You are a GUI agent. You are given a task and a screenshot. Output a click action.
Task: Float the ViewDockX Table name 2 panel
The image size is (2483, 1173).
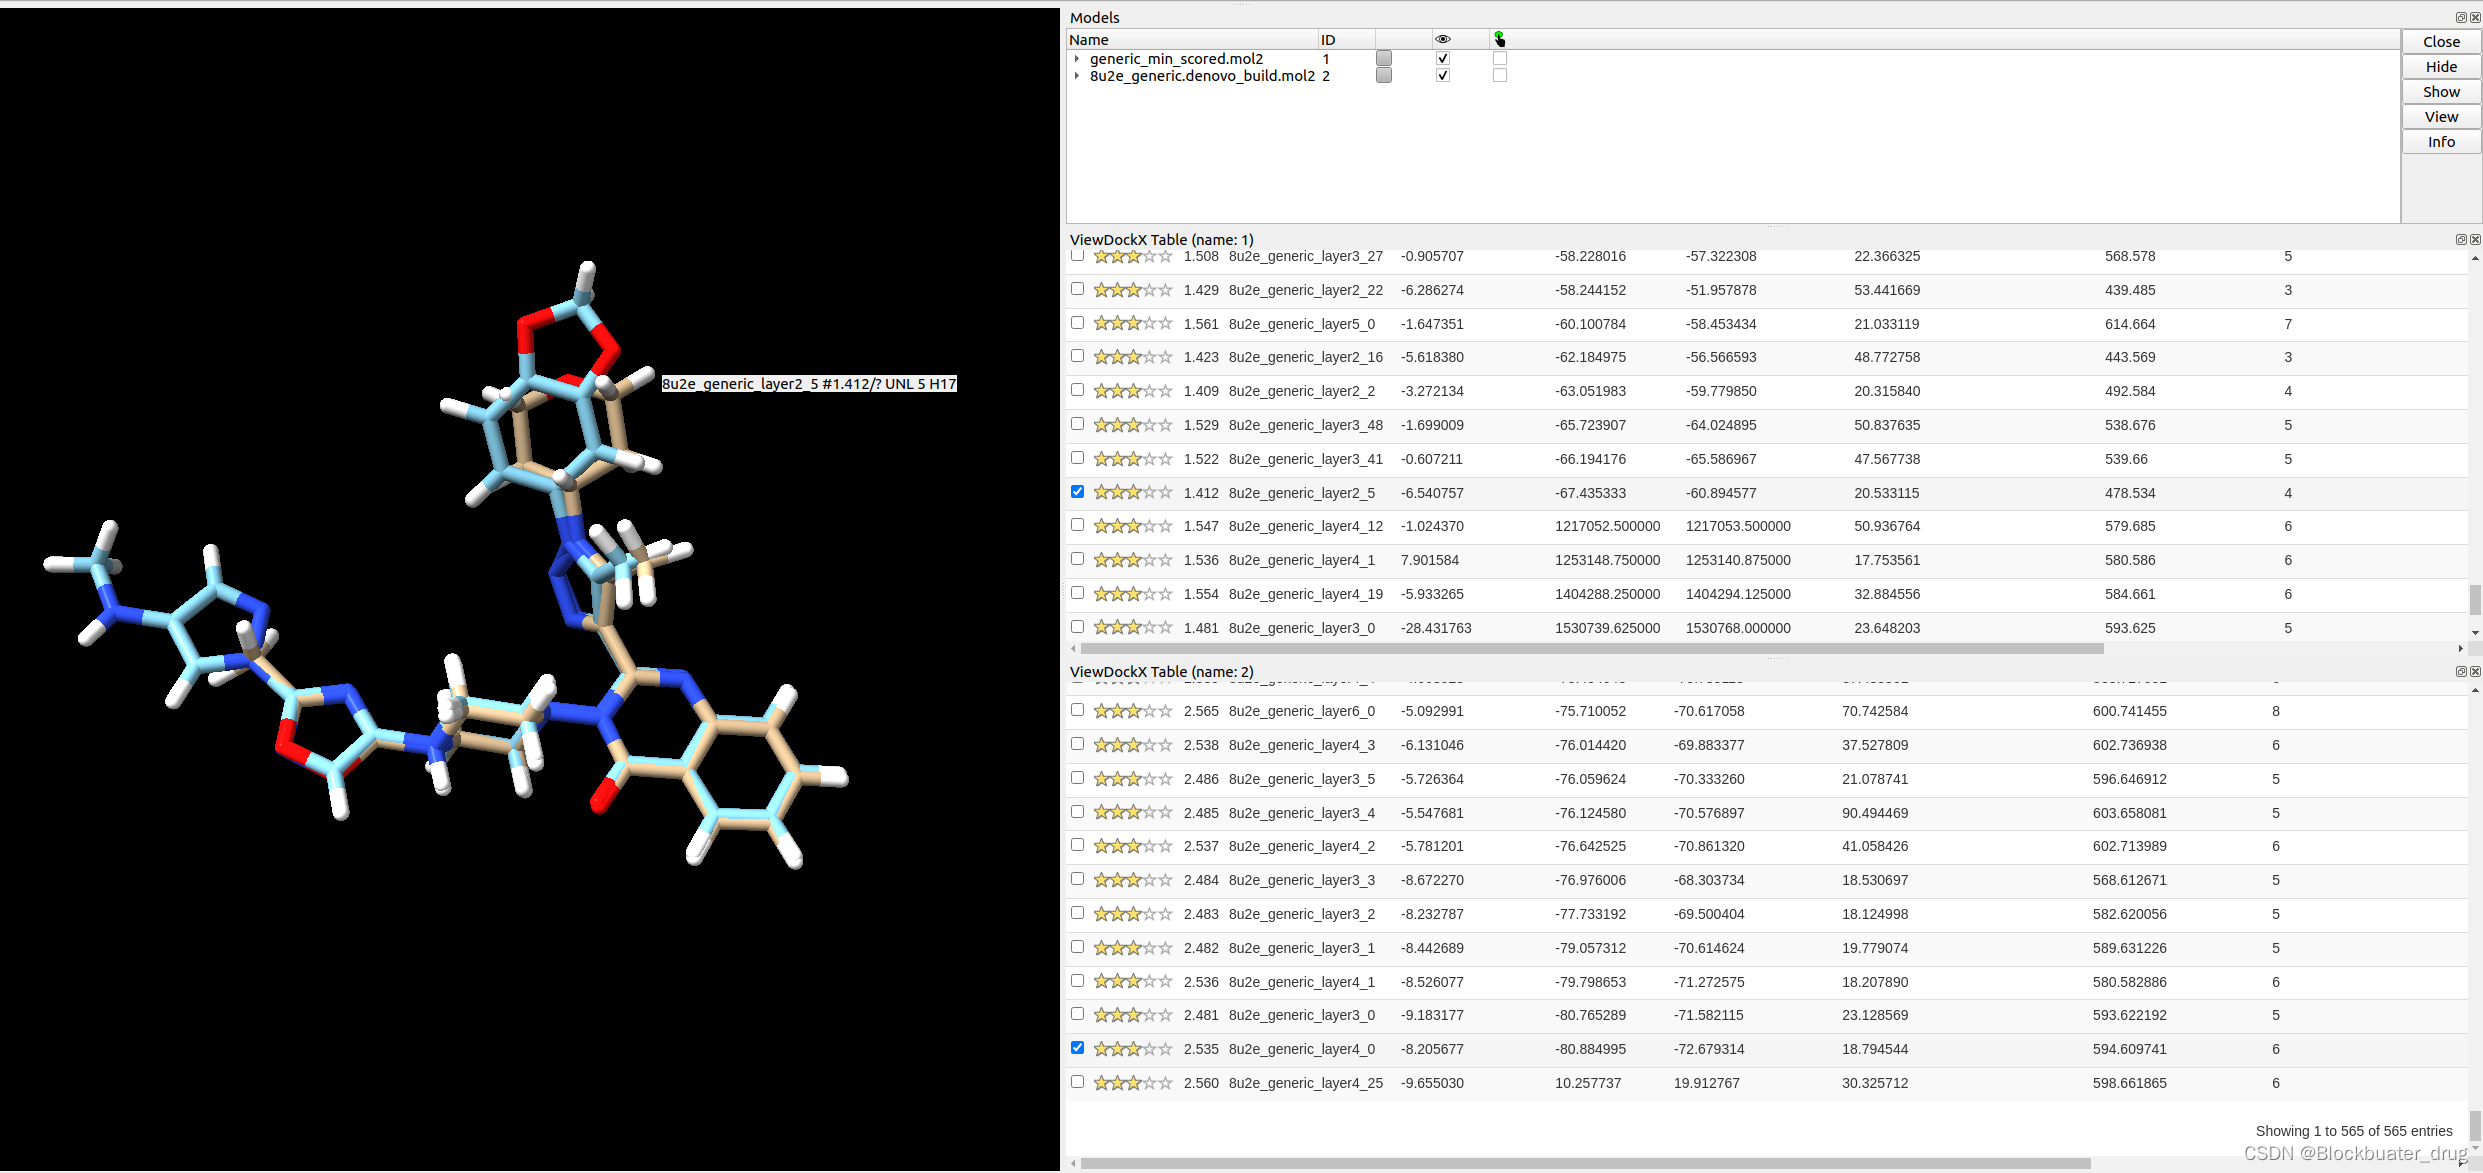(x=2461, y=671)
